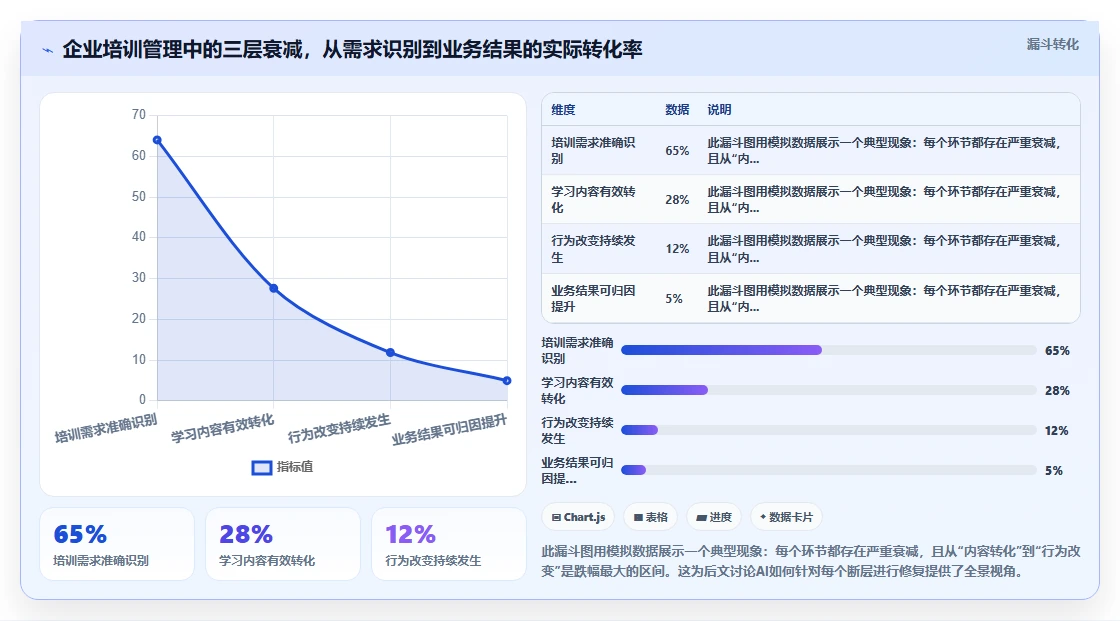Toggle the 指标值 legend swatch
This screenshot has width=1120, height=621.
pos(261,467)
